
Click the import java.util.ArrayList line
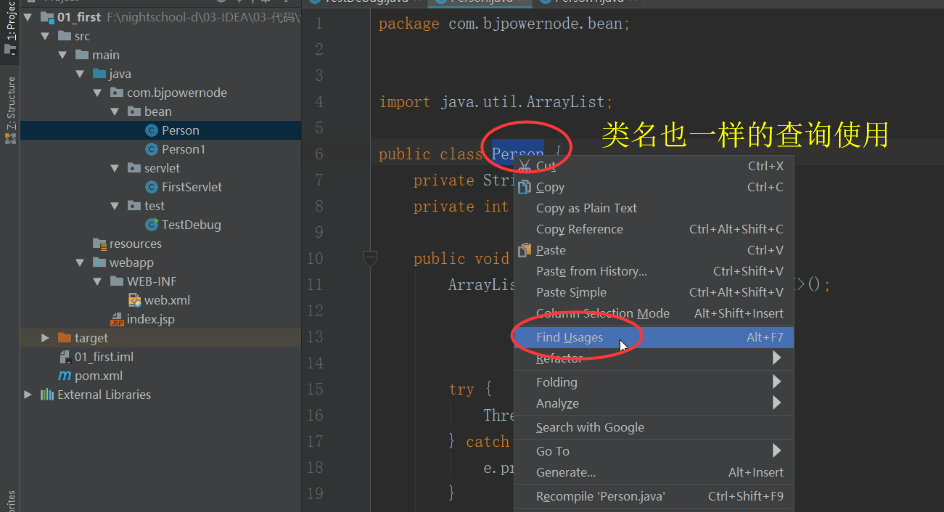[x=495, y=102]
